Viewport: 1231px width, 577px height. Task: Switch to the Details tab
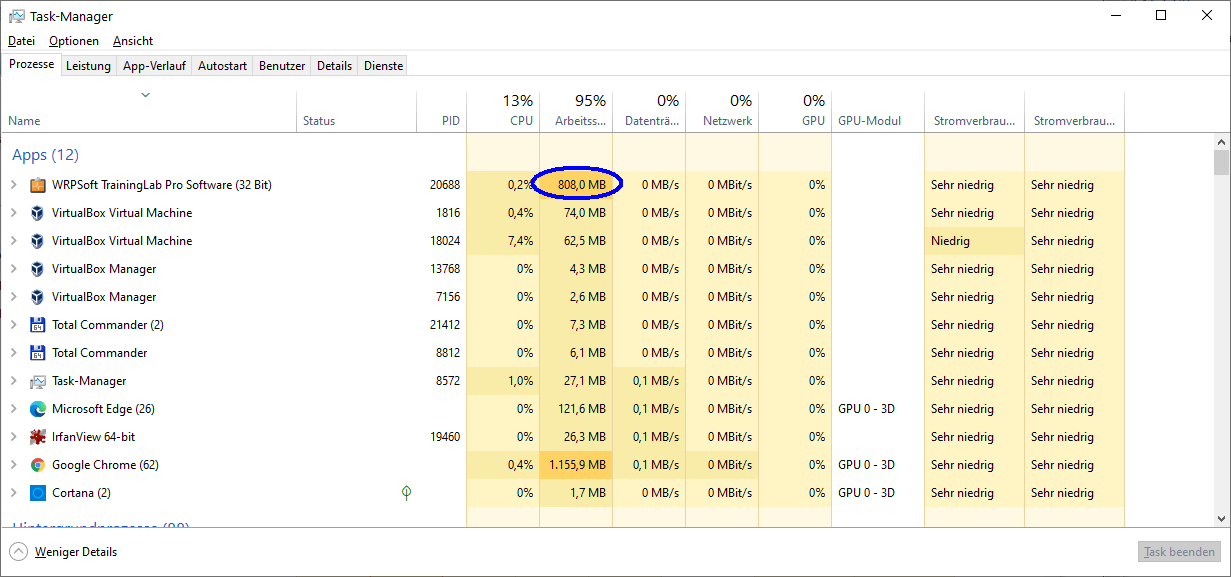coord(334,66)
